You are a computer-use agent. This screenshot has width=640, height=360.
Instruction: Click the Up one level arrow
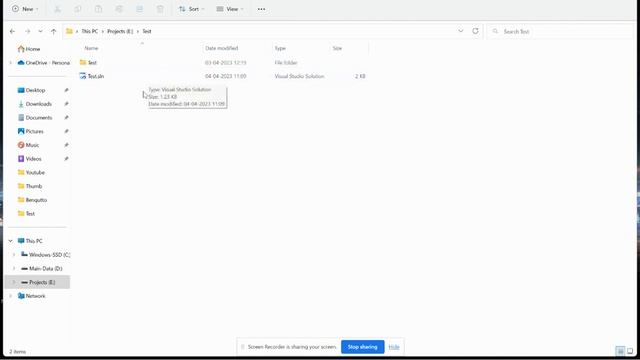coord(53,31)
